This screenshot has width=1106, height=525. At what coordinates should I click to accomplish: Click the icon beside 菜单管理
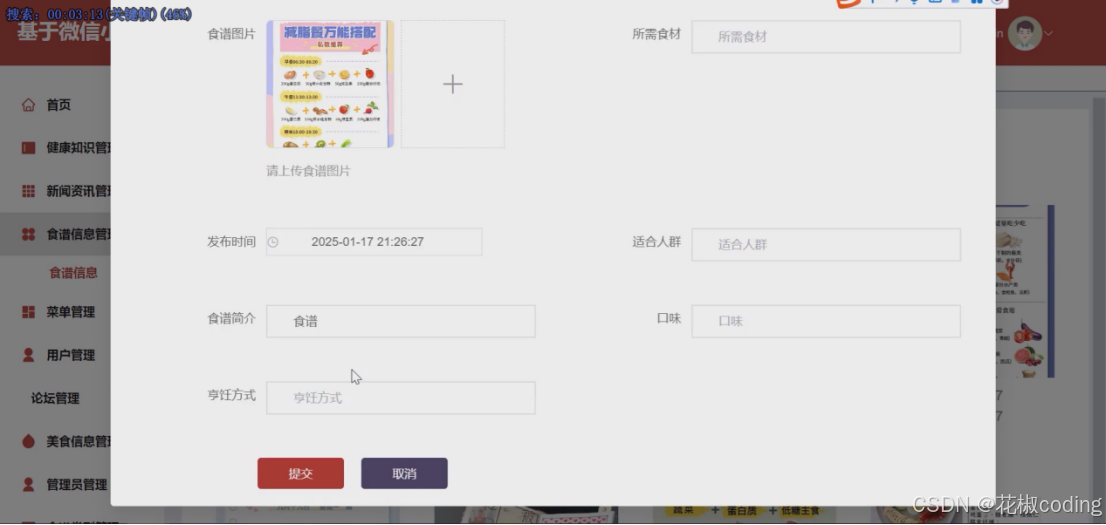(28, 312)
